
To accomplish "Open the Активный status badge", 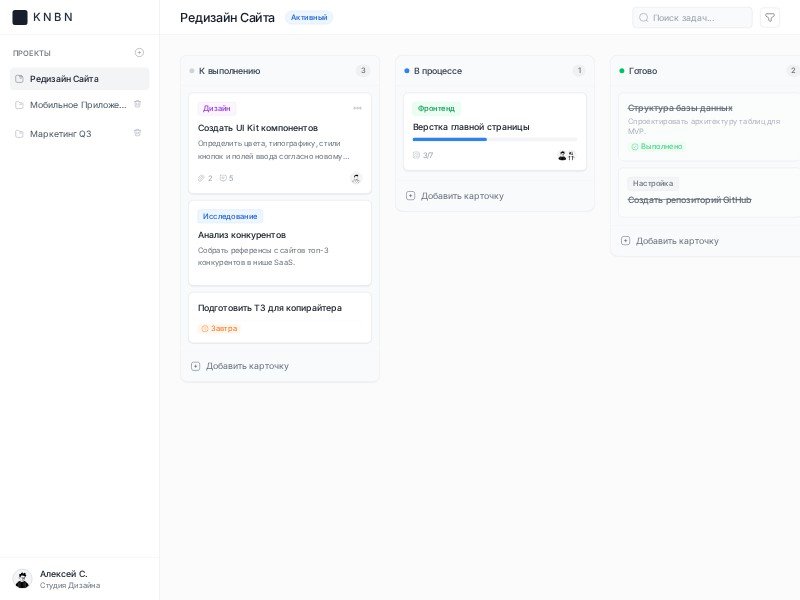I will coord(309,17).
